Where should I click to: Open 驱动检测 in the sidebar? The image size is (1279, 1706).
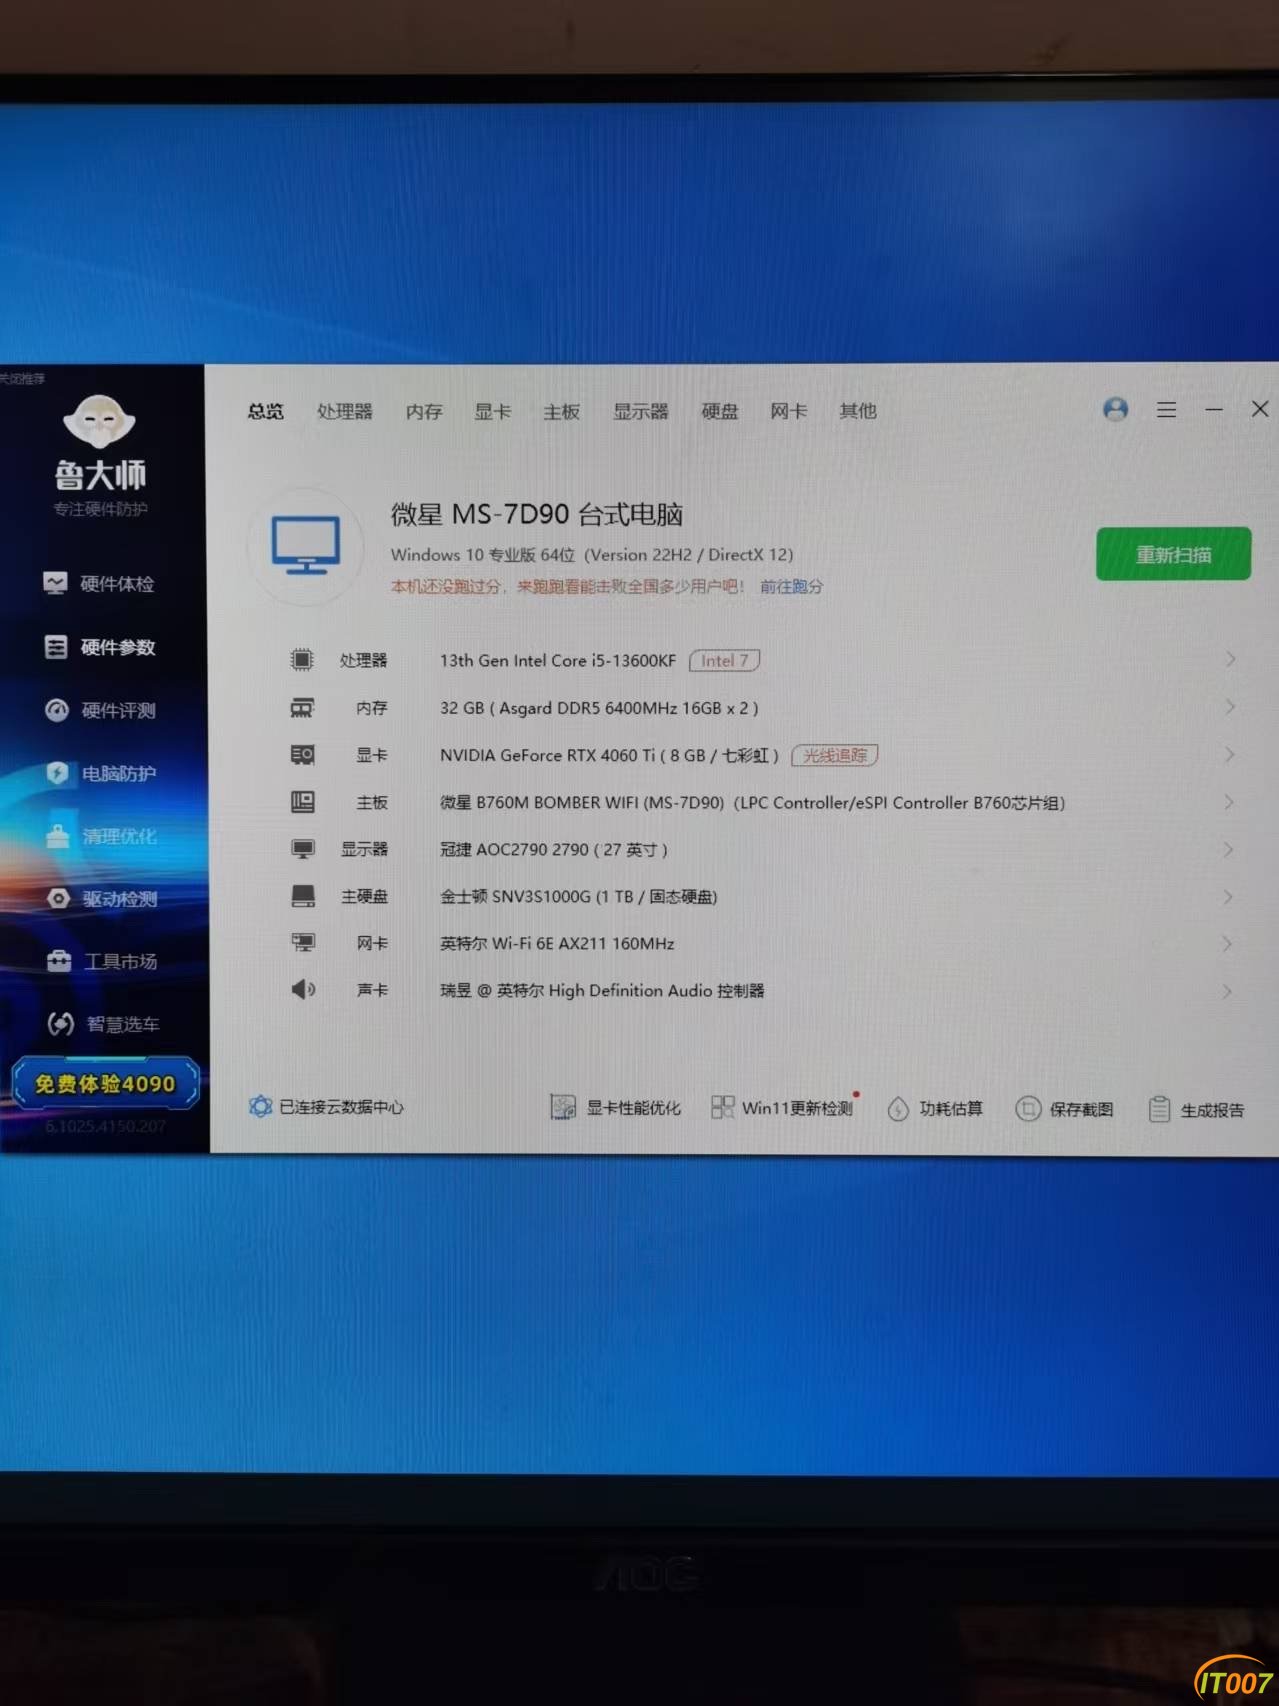coord(101,899)
